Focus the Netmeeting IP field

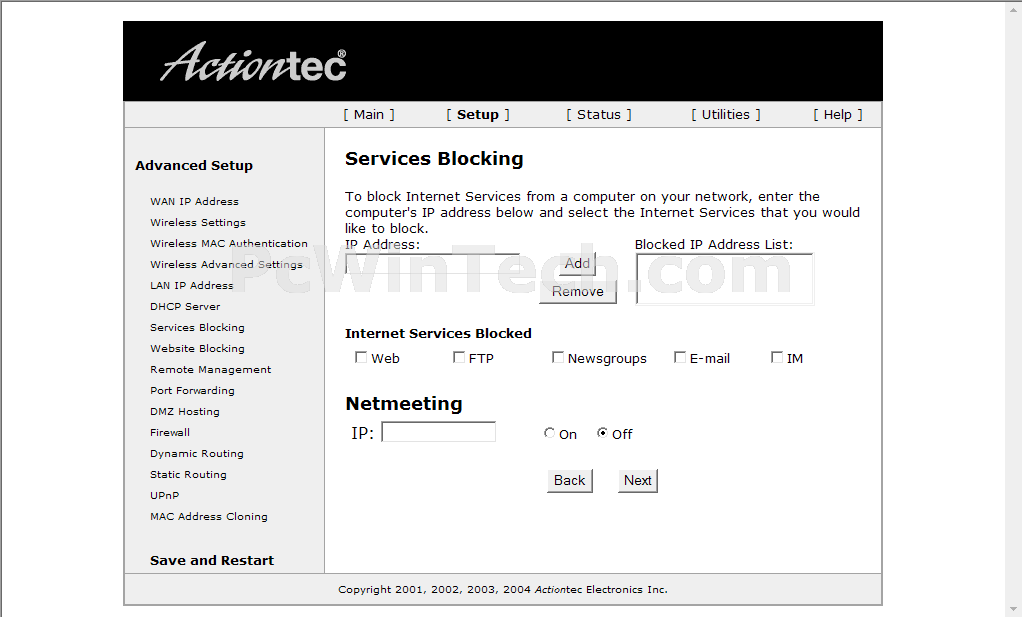[439, 432]
